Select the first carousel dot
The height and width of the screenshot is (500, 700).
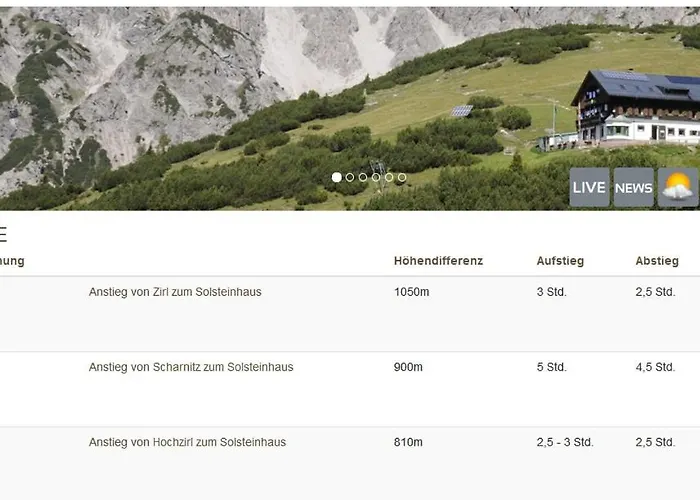[x=337, y=177]
